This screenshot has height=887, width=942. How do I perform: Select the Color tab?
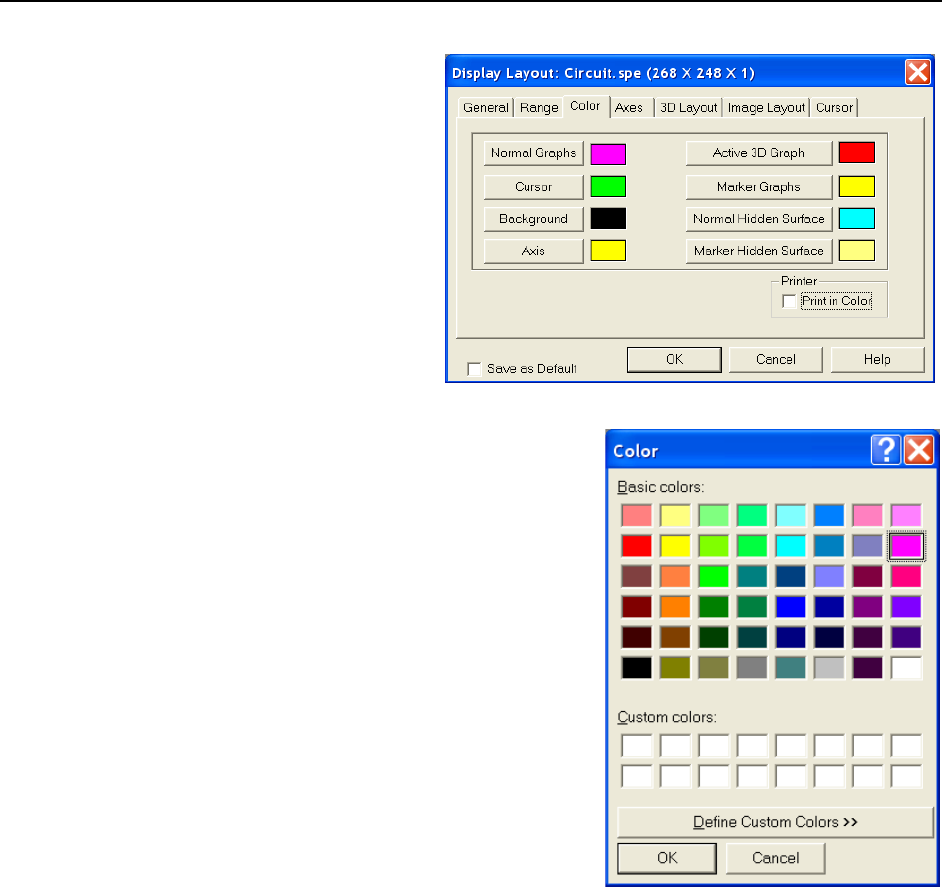tap(585, 106)
